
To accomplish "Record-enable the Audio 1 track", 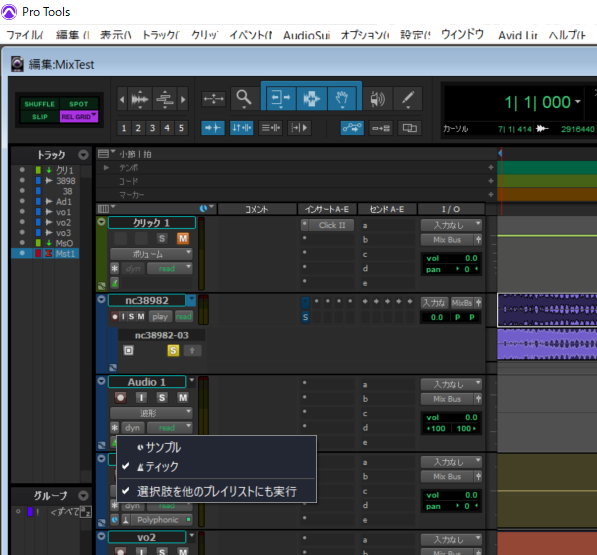I will (x=120, y=398).
